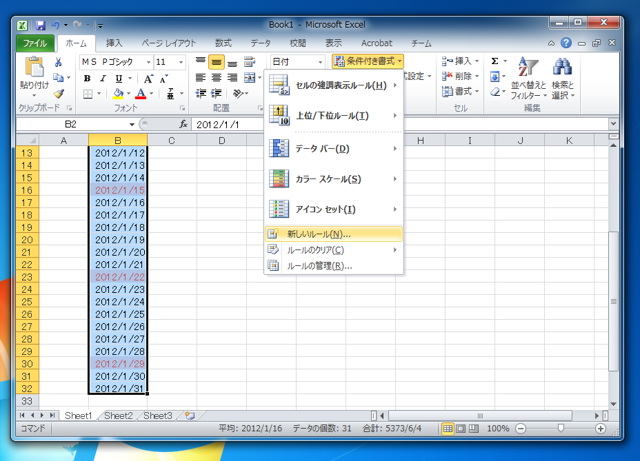Switch to the 挿入 ribbon tab

pos(114,43)
